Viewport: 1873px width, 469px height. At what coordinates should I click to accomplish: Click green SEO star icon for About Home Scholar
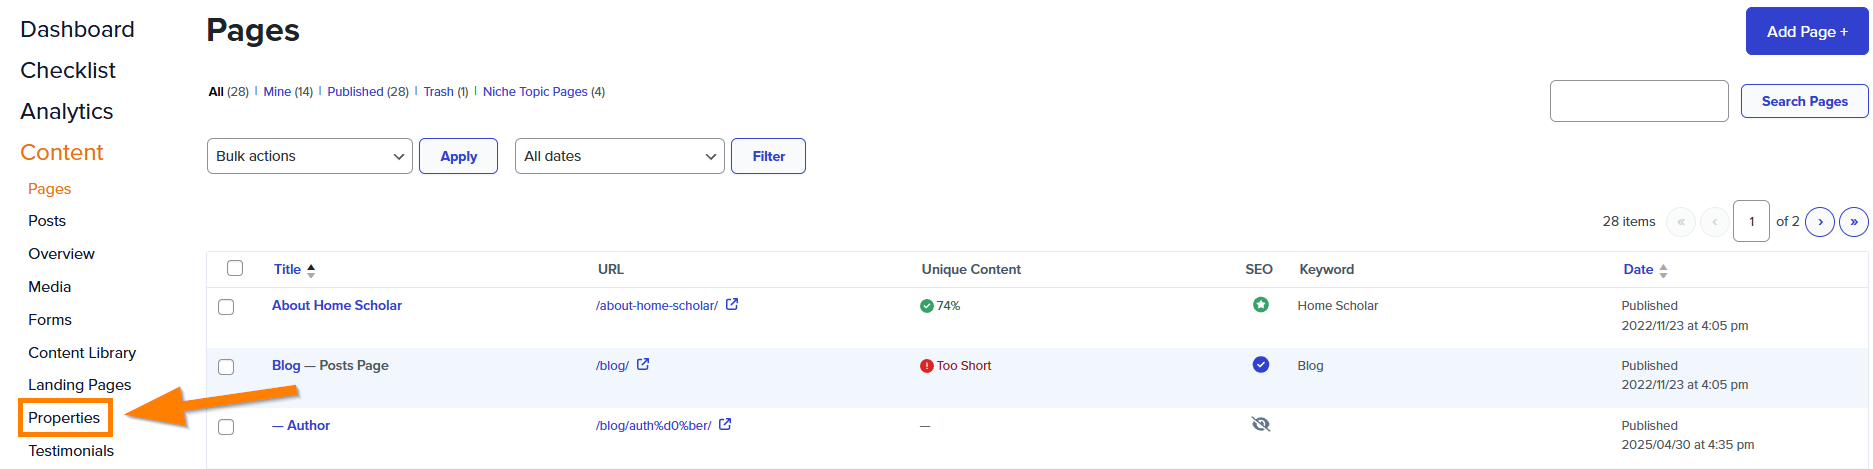click(x=1261, y=305)
